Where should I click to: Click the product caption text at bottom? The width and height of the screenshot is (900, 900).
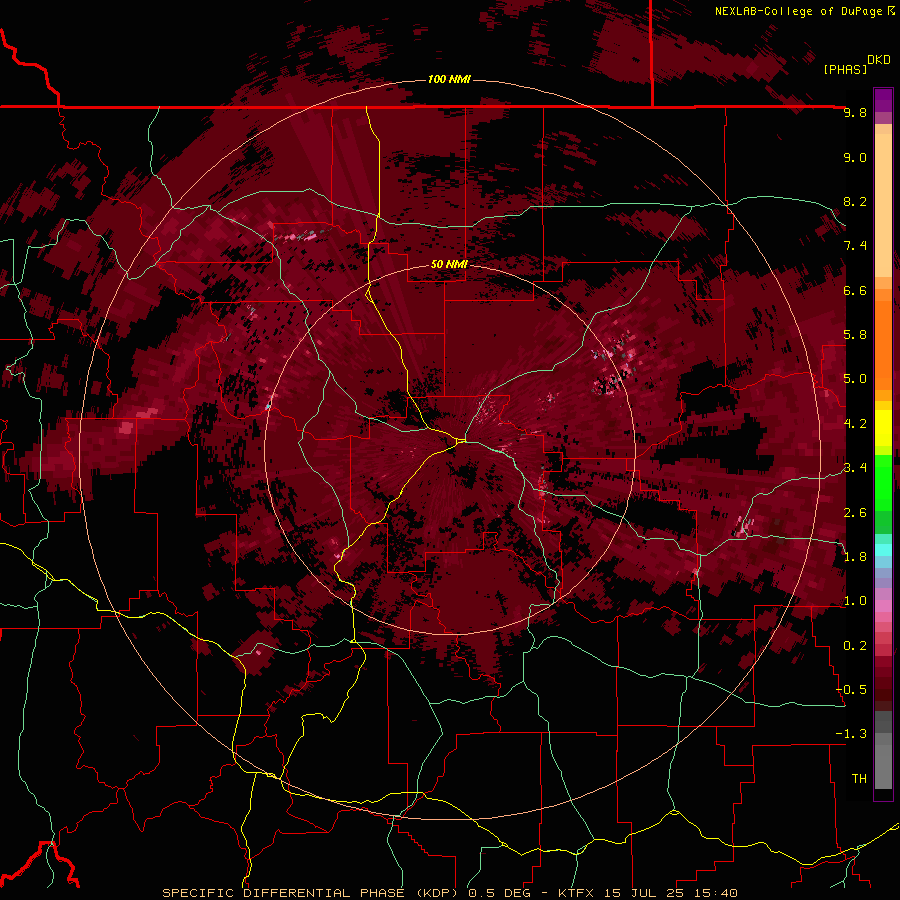pos(449,893)
